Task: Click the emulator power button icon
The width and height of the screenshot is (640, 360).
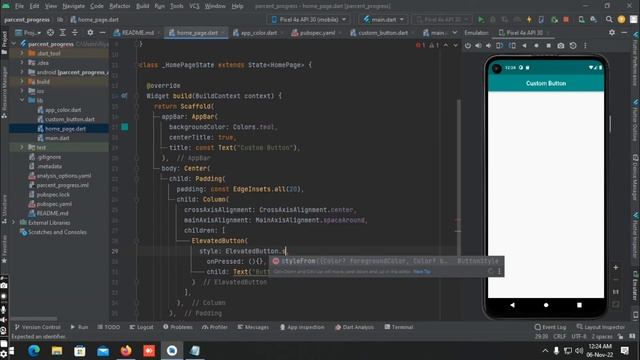Action: (x=467, y=45)
